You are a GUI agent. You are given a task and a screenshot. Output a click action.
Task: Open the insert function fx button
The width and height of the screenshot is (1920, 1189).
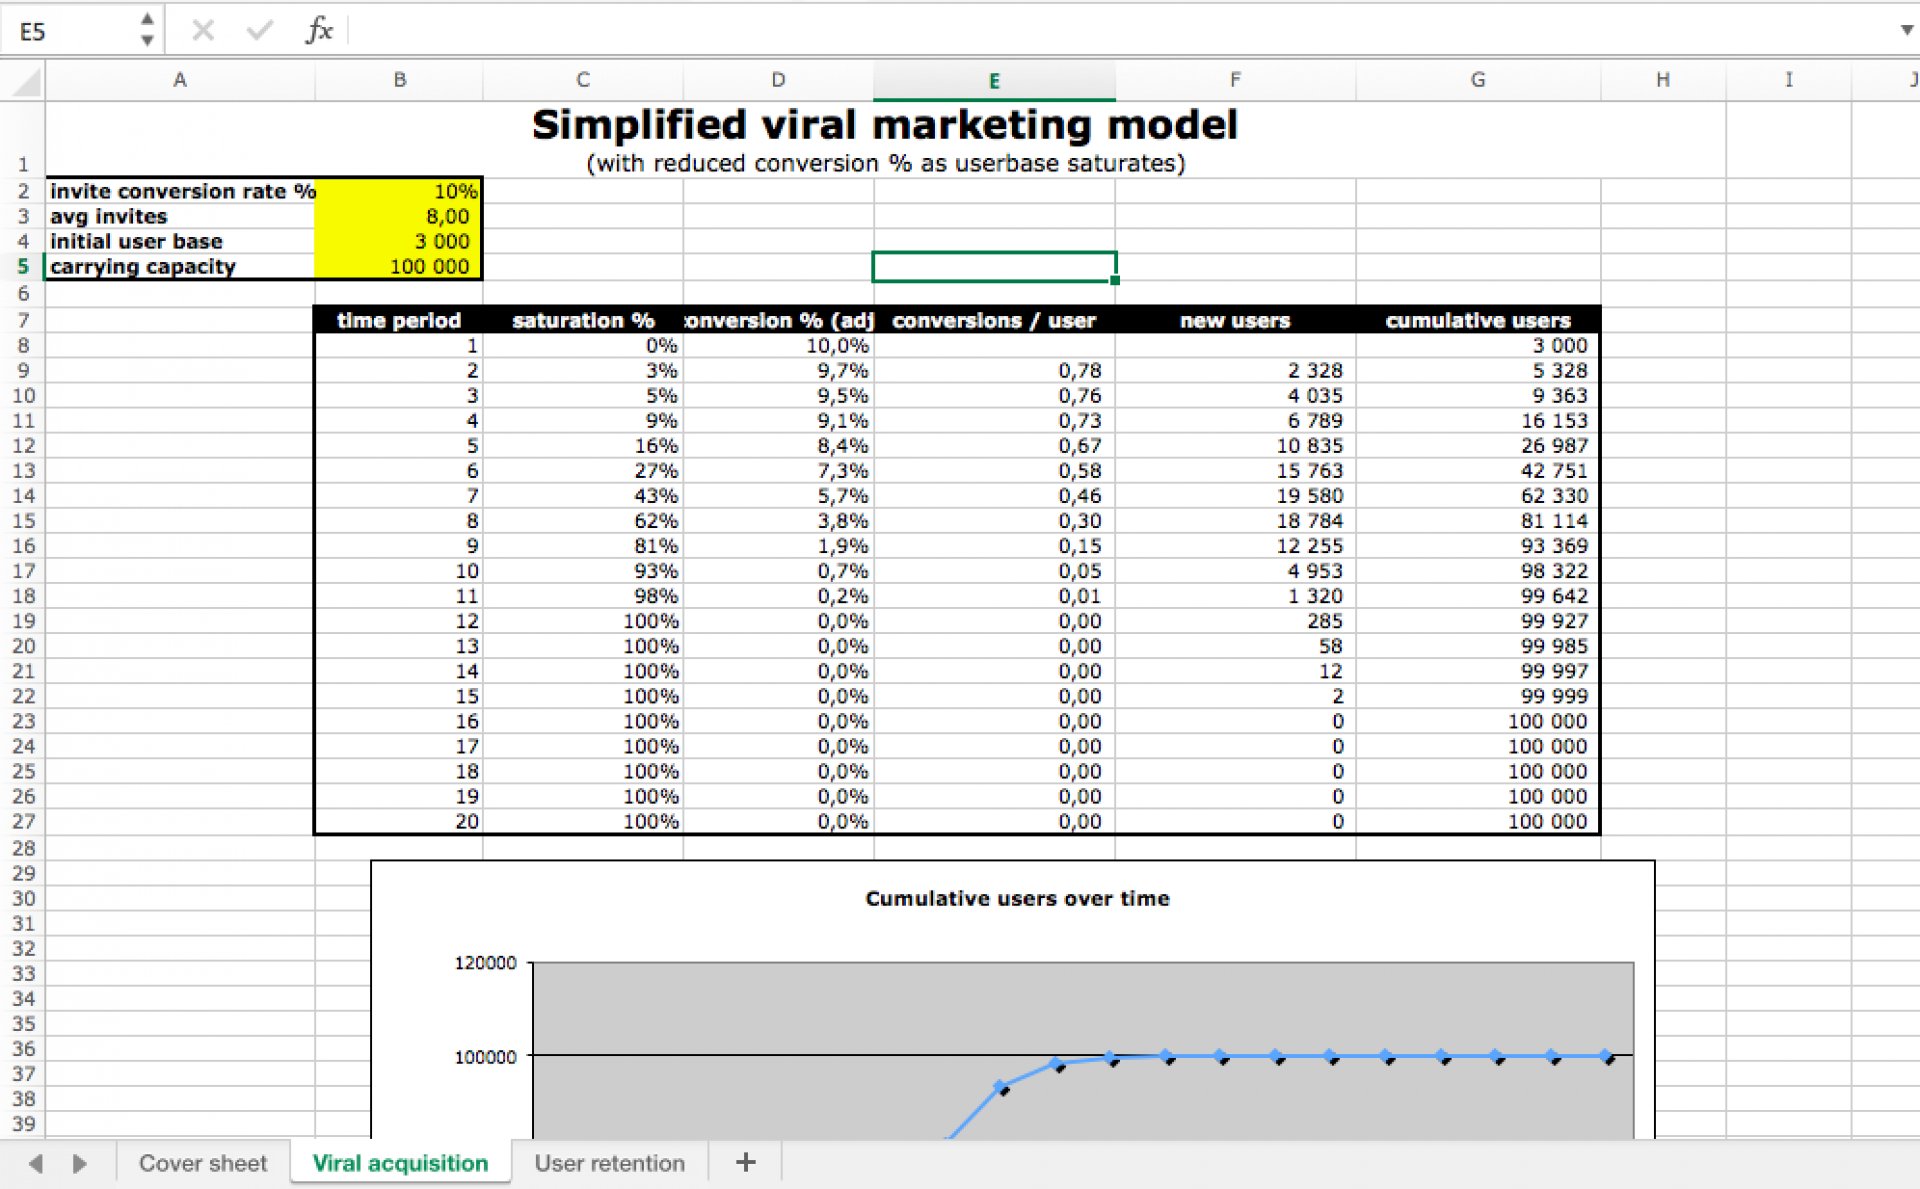[318, 30]
